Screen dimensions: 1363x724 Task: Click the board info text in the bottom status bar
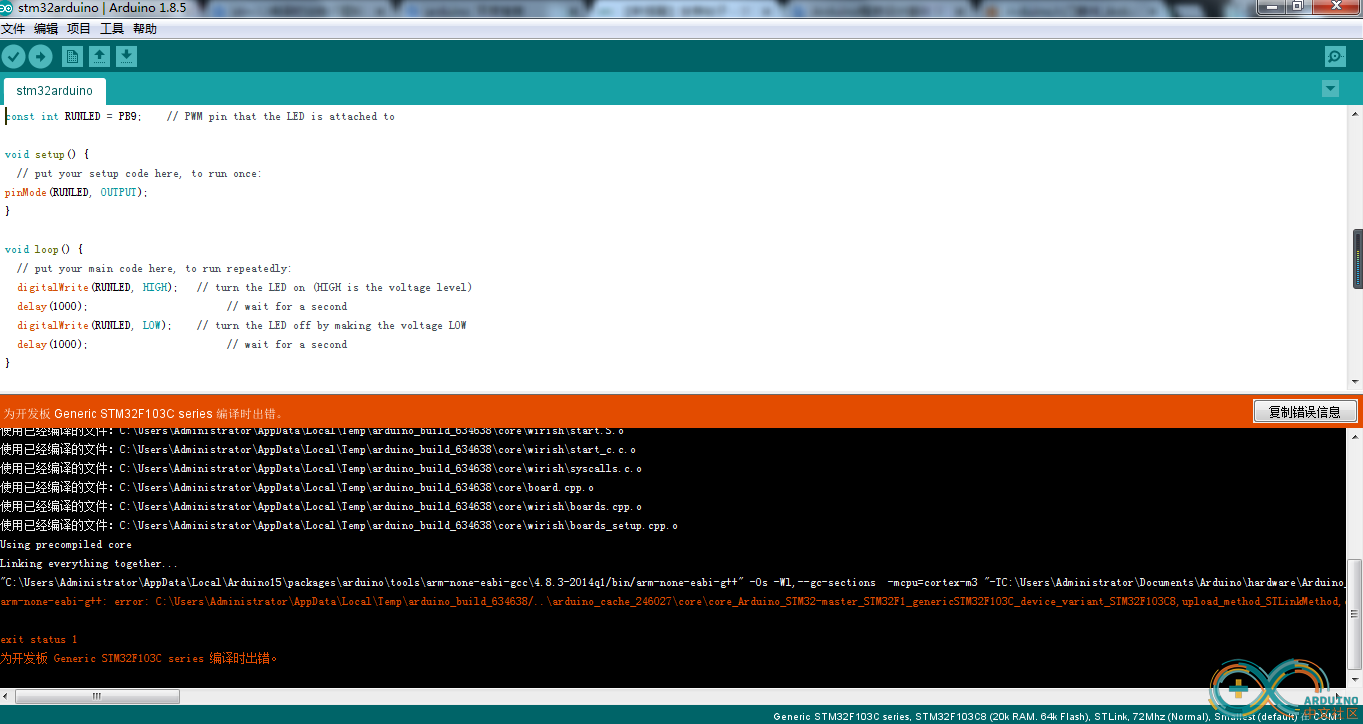coord(1057,717)
